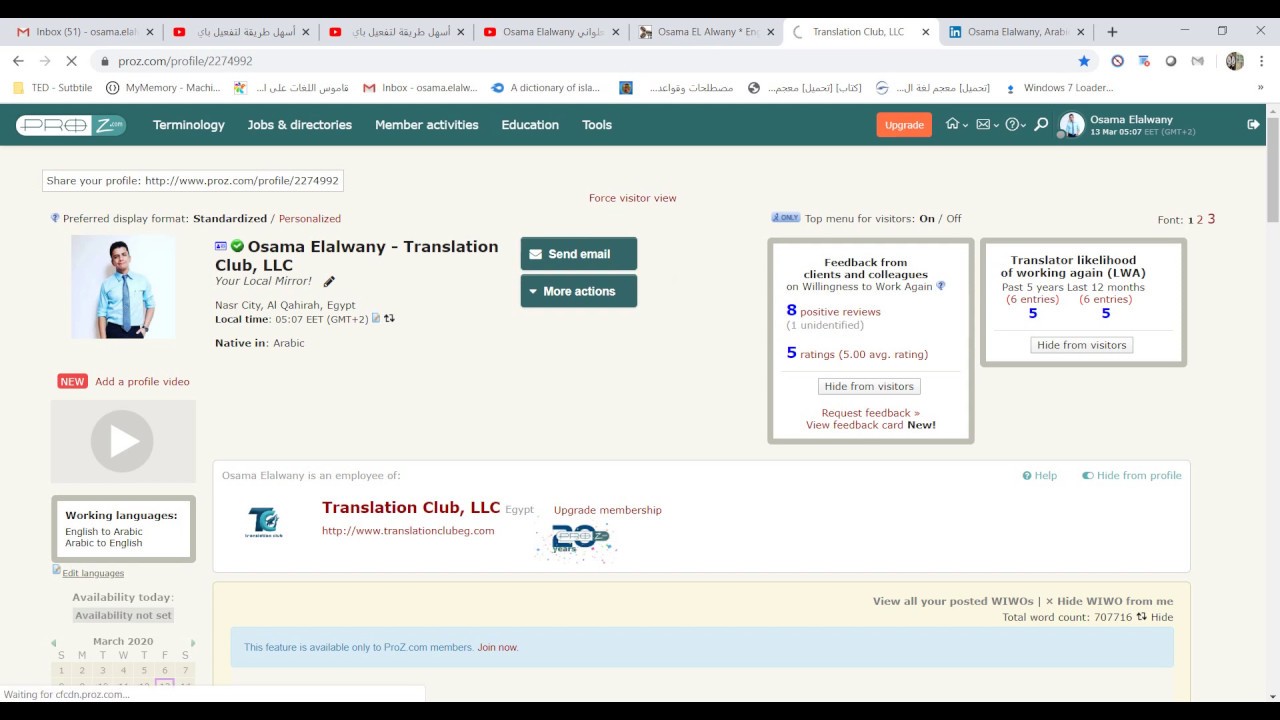Viewport: 1280px width, 720px height.
Task: Click the logout icon at header right
Action: click(x=1253, y=124)
